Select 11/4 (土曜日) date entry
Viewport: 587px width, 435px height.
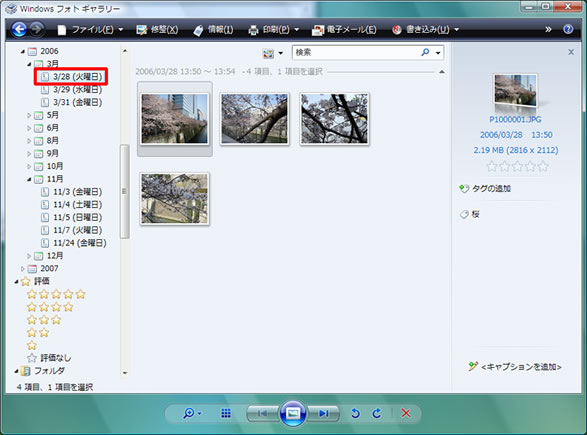71,205
